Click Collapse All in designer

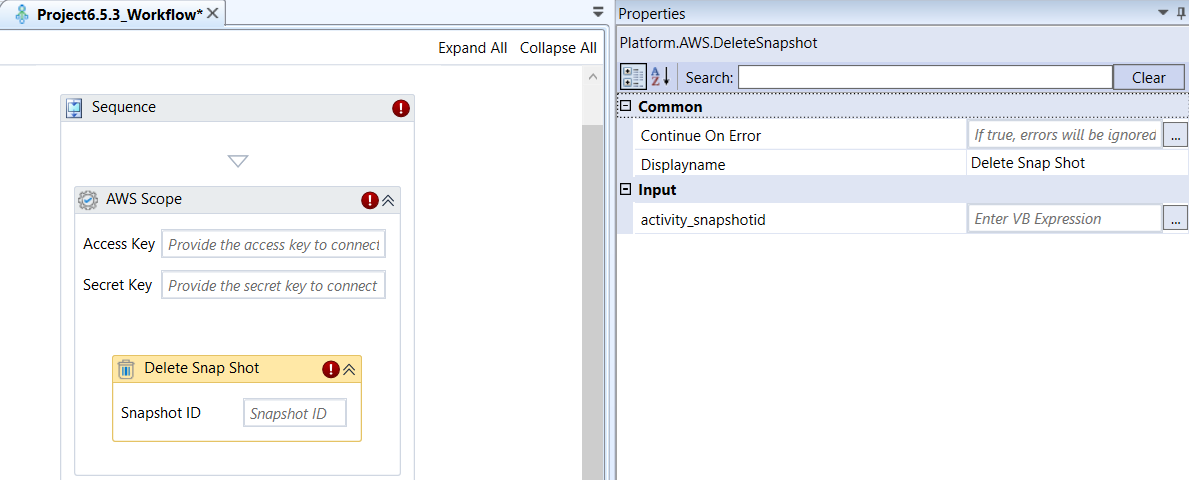click(x=558, y=48)
